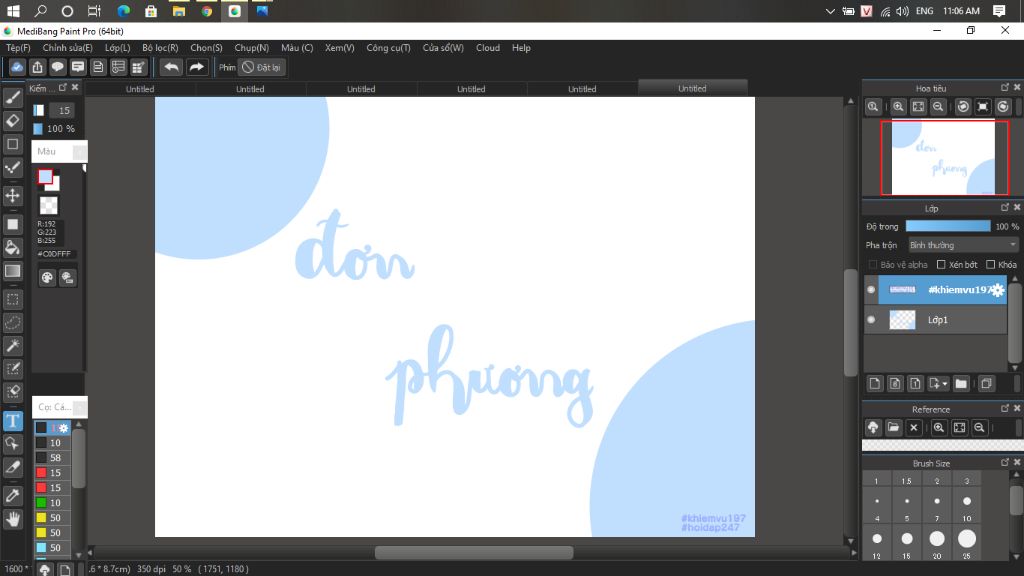Image resolution: width=1024 pixels, height=576 pixels.
Task: Open the Help menu
Action: tap(521, 48)
